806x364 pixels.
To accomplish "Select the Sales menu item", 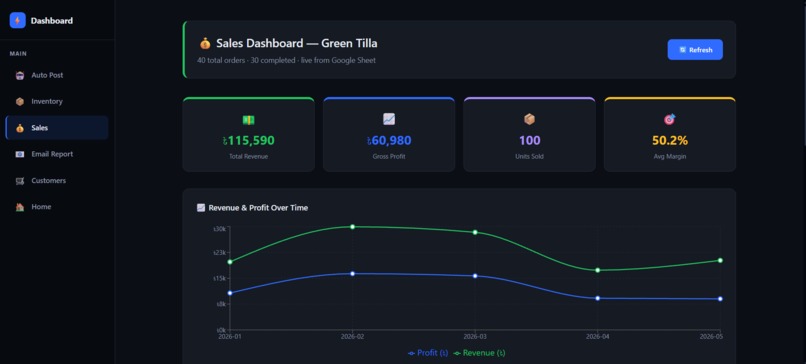I will 57,128.
